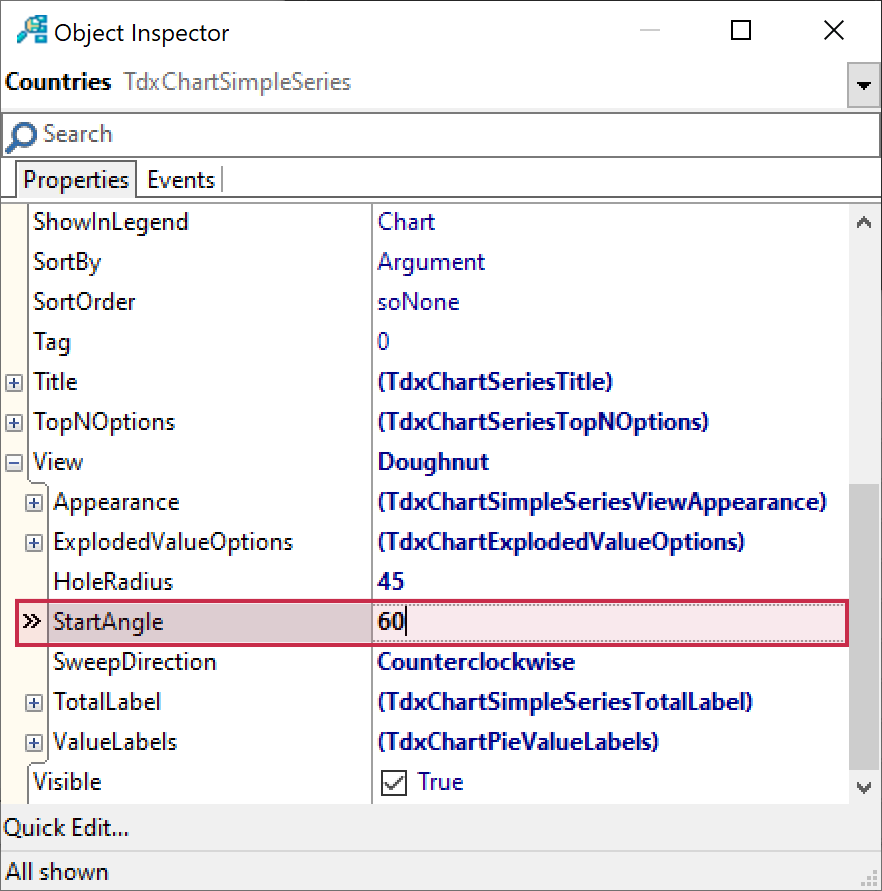Expand the Appearance sub-property

click(x=34, y=502)
